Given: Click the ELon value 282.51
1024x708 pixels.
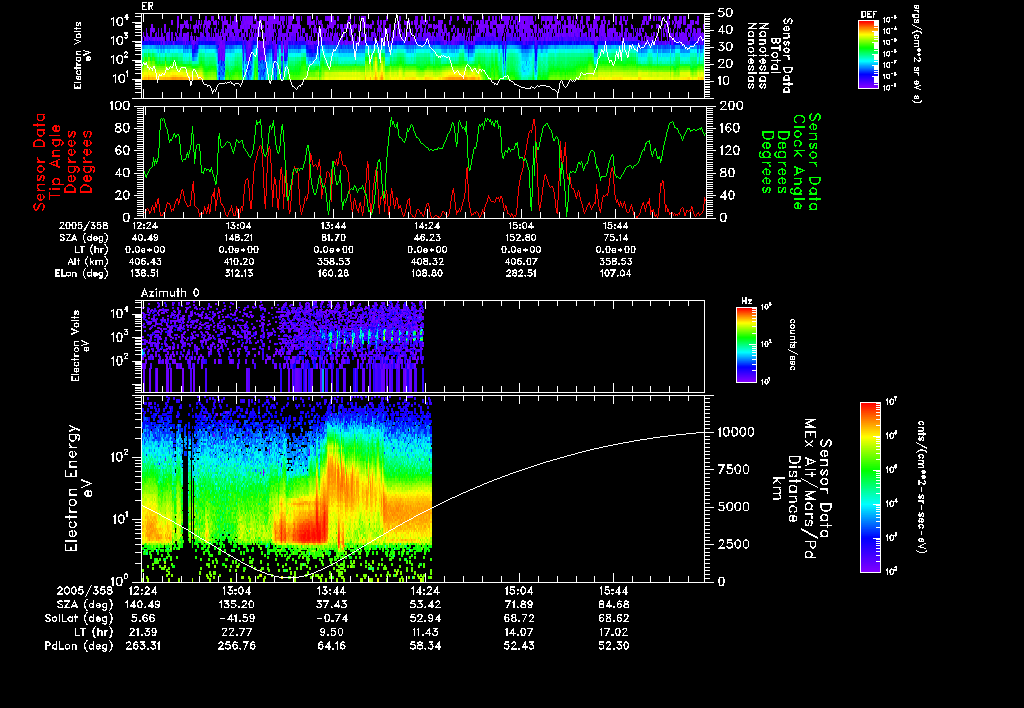Looking at the screenshot, I should click(x=521, y=274).
